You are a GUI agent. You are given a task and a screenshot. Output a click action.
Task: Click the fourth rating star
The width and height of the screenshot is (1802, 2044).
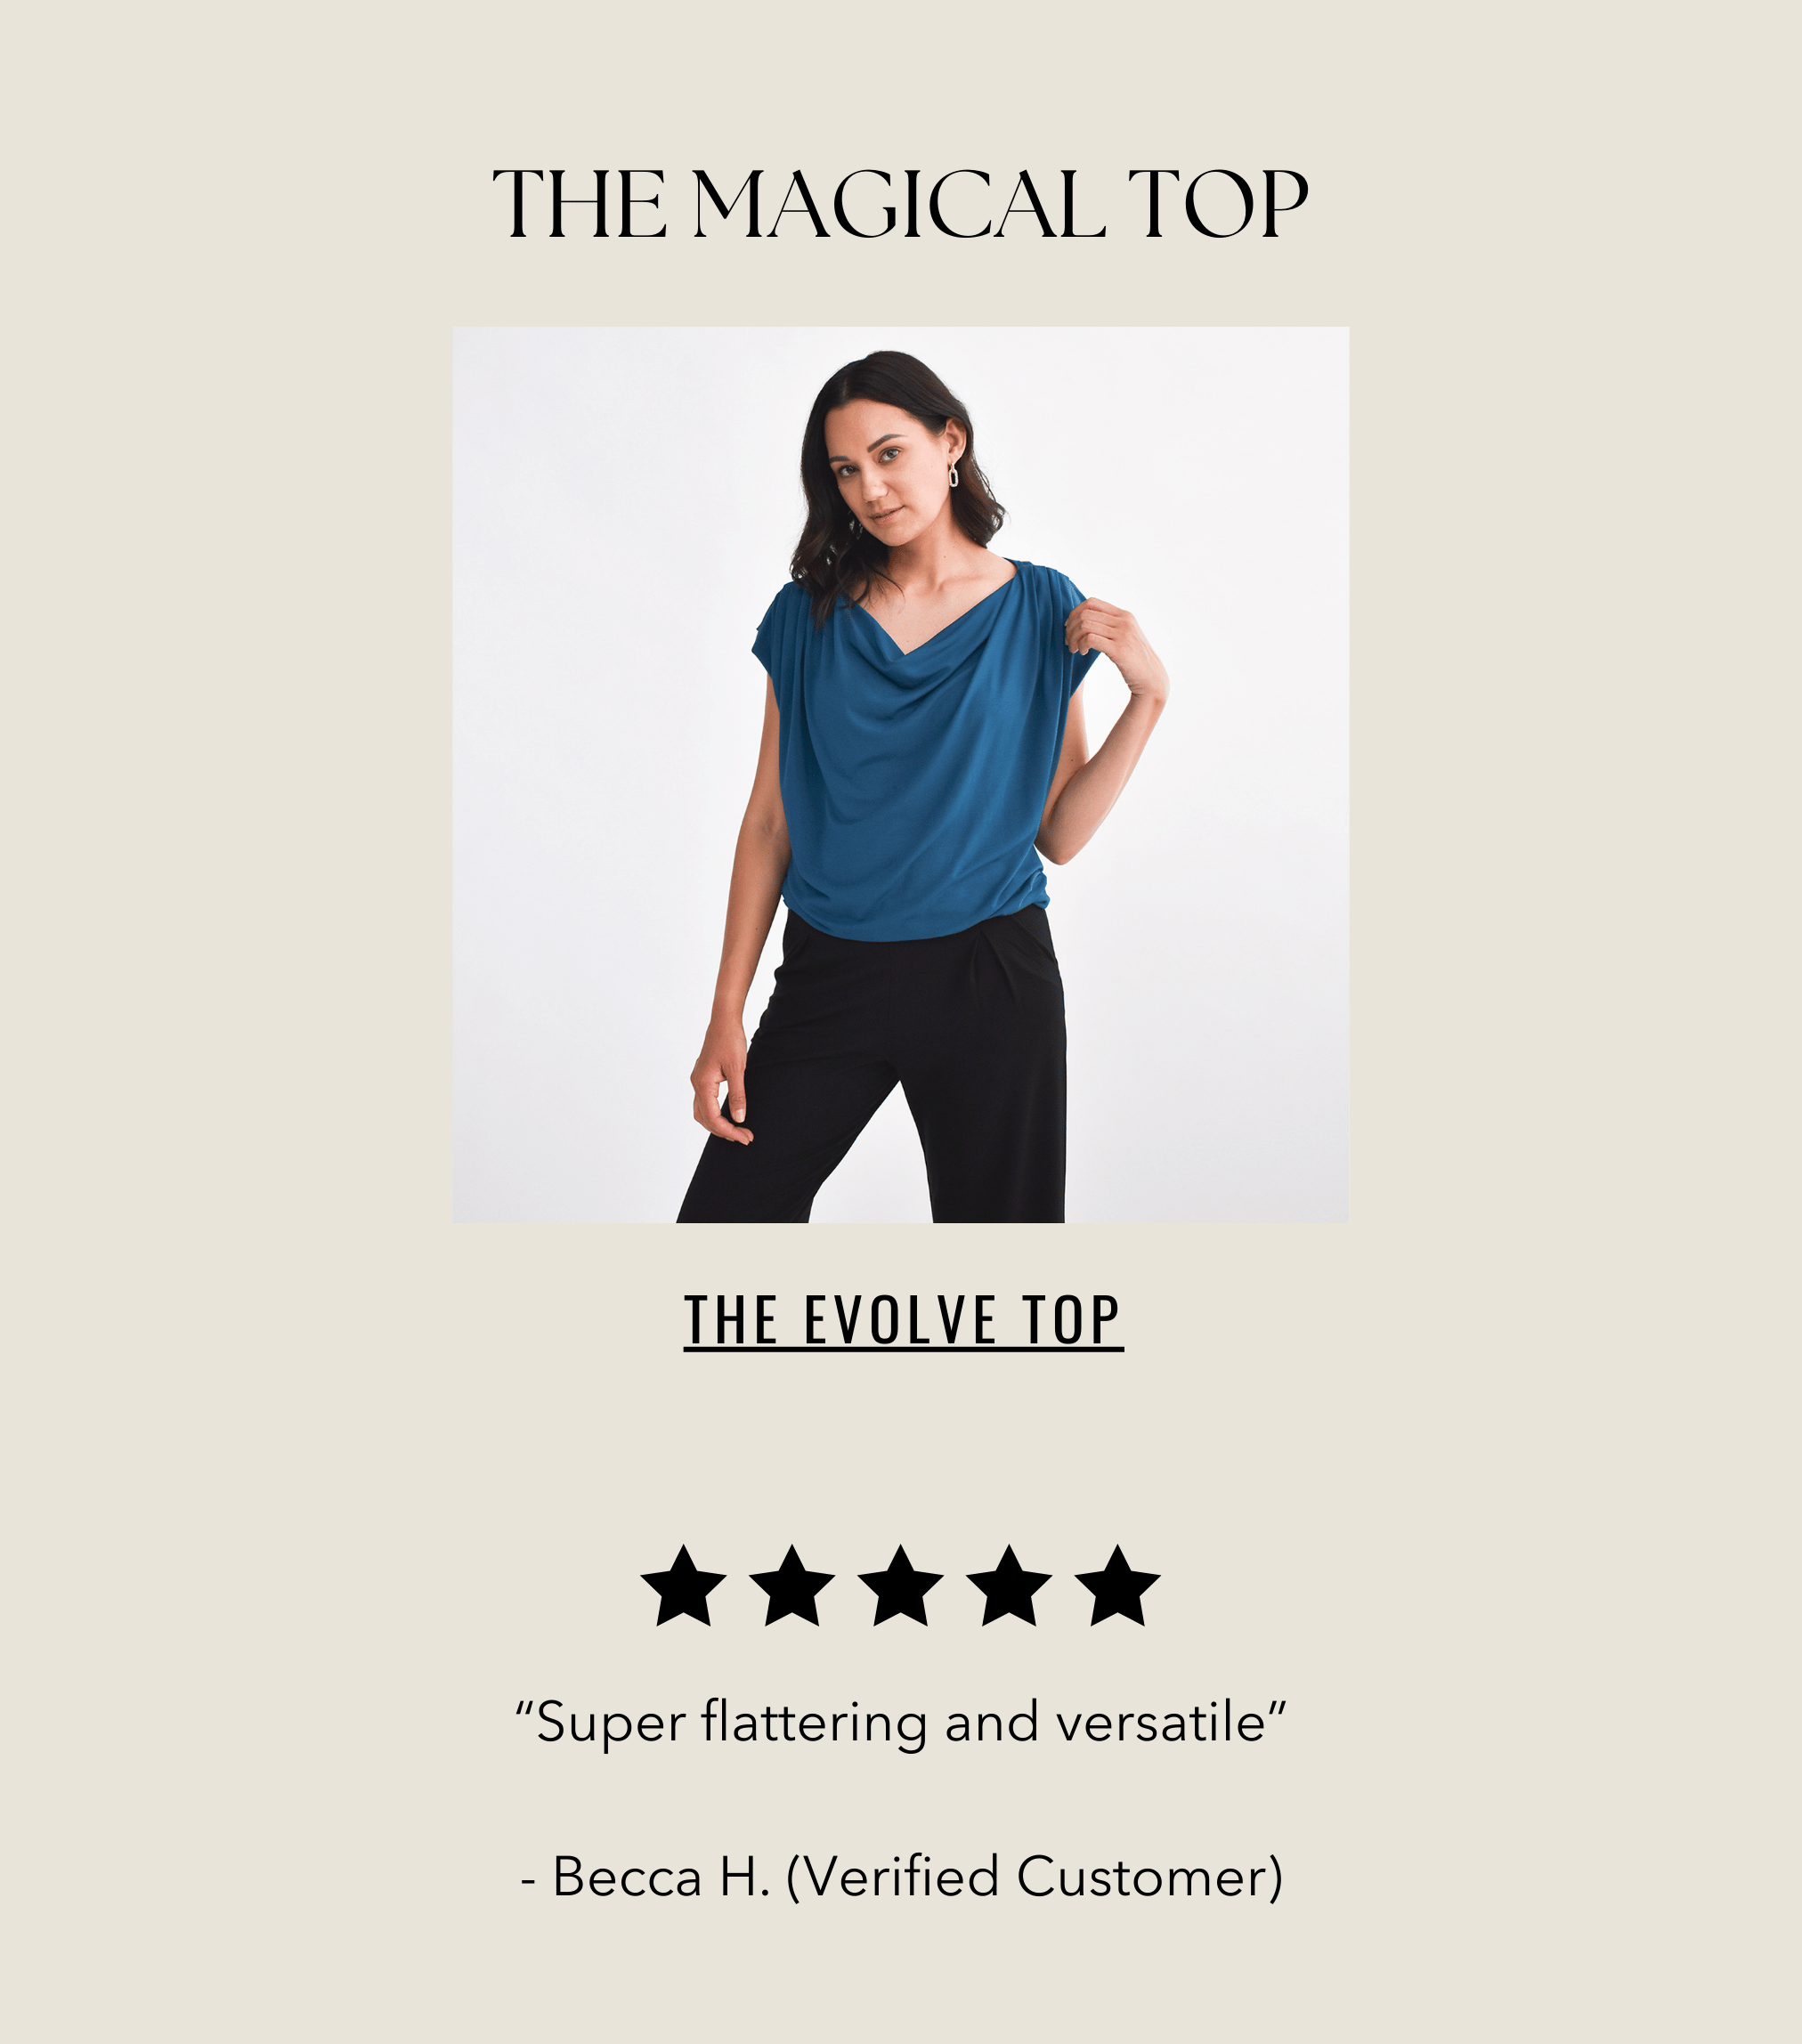point(1009,1587)
